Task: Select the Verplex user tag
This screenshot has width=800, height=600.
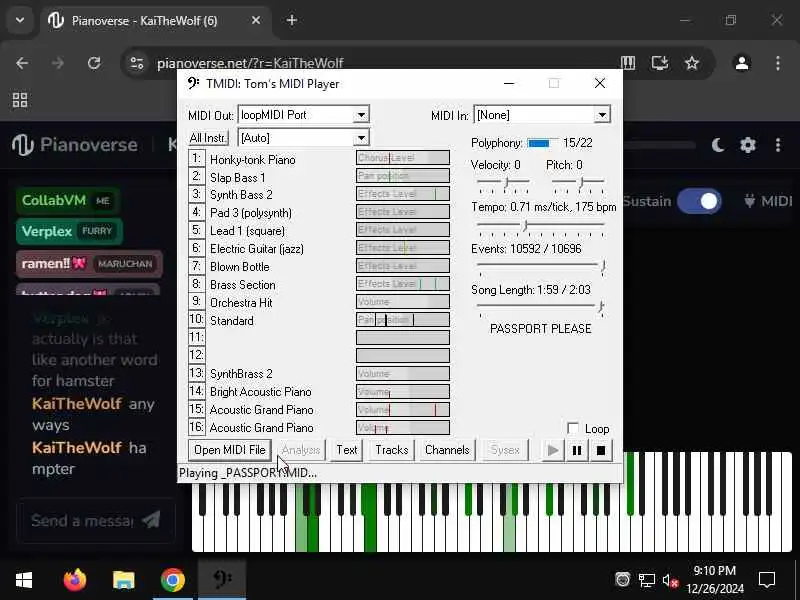Action: point(68,232)
